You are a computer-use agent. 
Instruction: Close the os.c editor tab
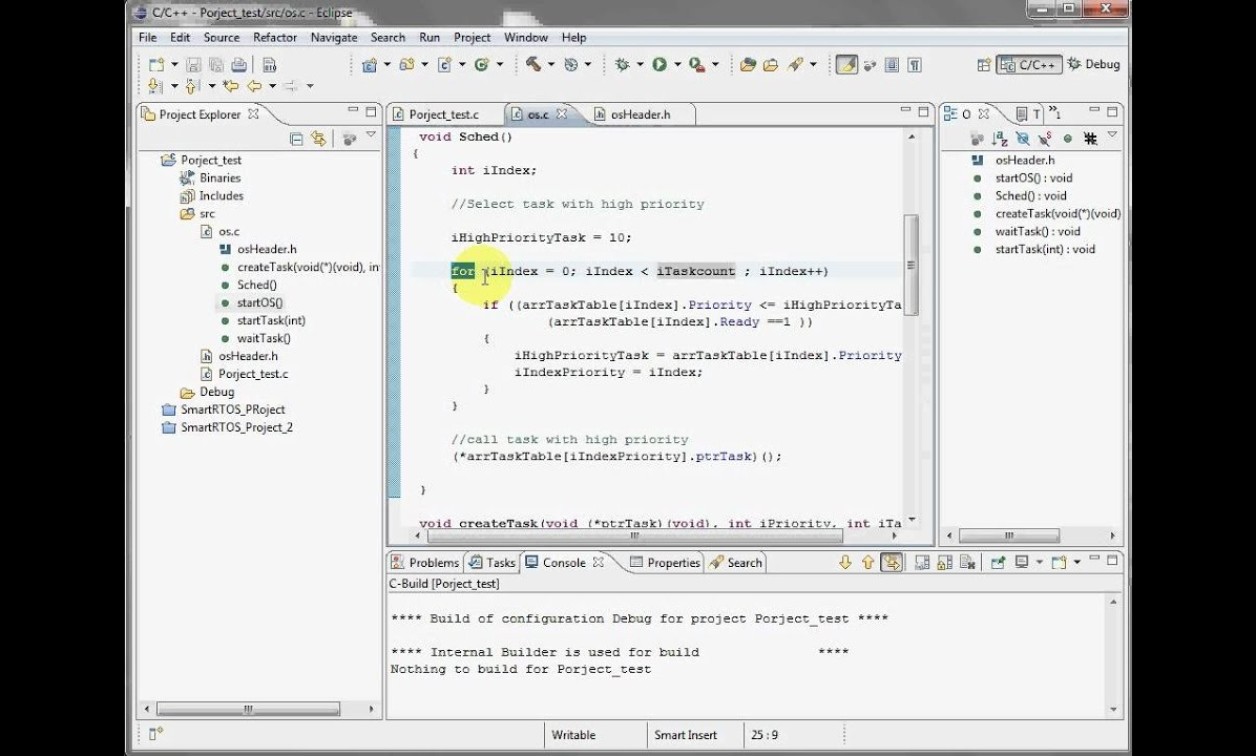pyautogui.click(x=561, y=114)
